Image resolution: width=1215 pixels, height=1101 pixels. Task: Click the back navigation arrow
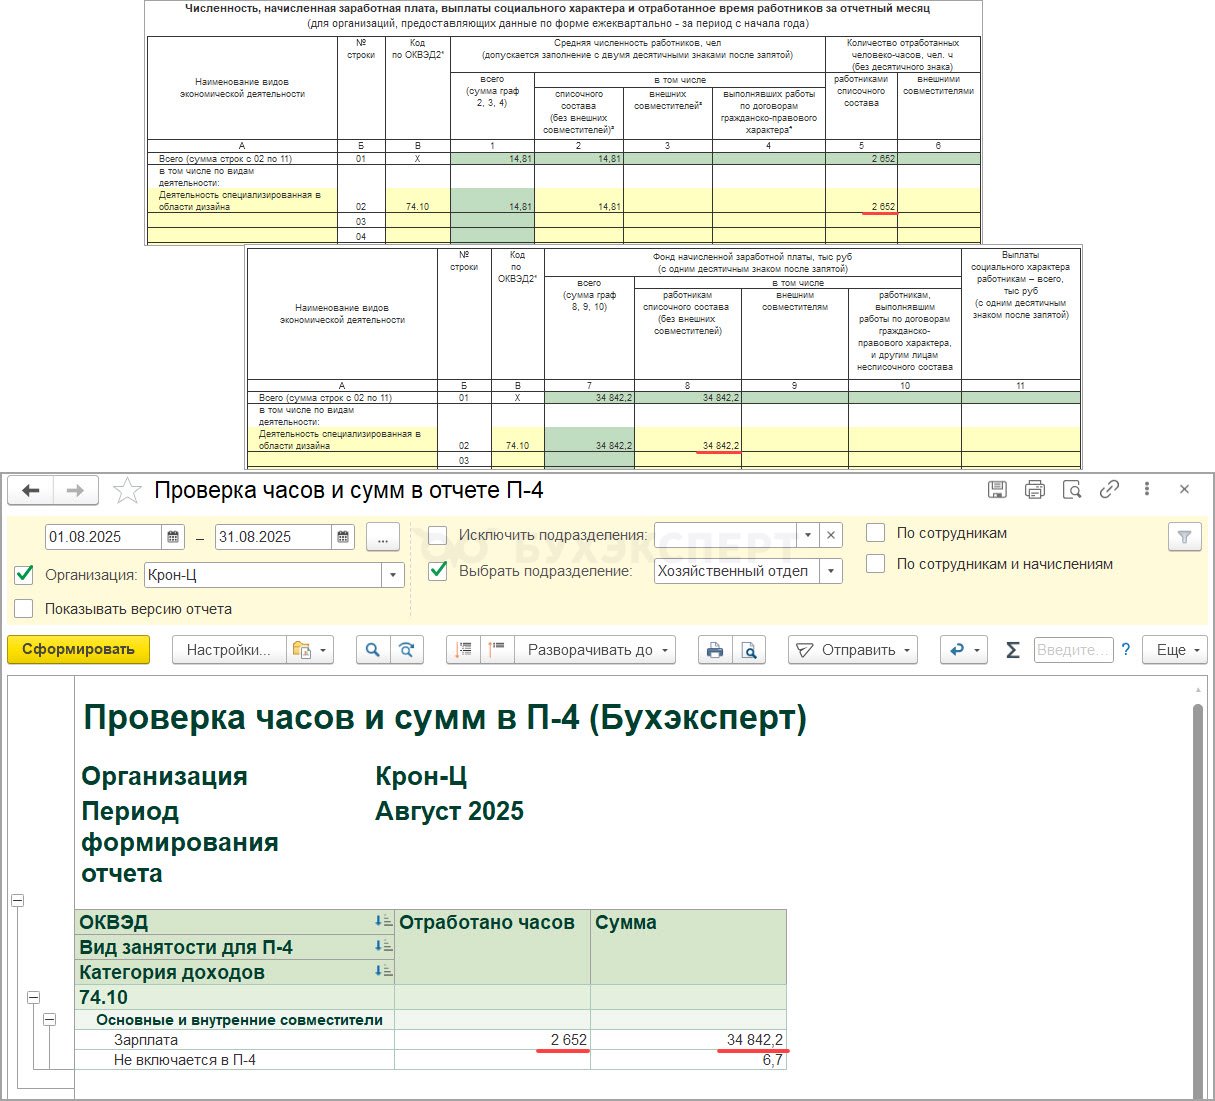tap(31, 490)
